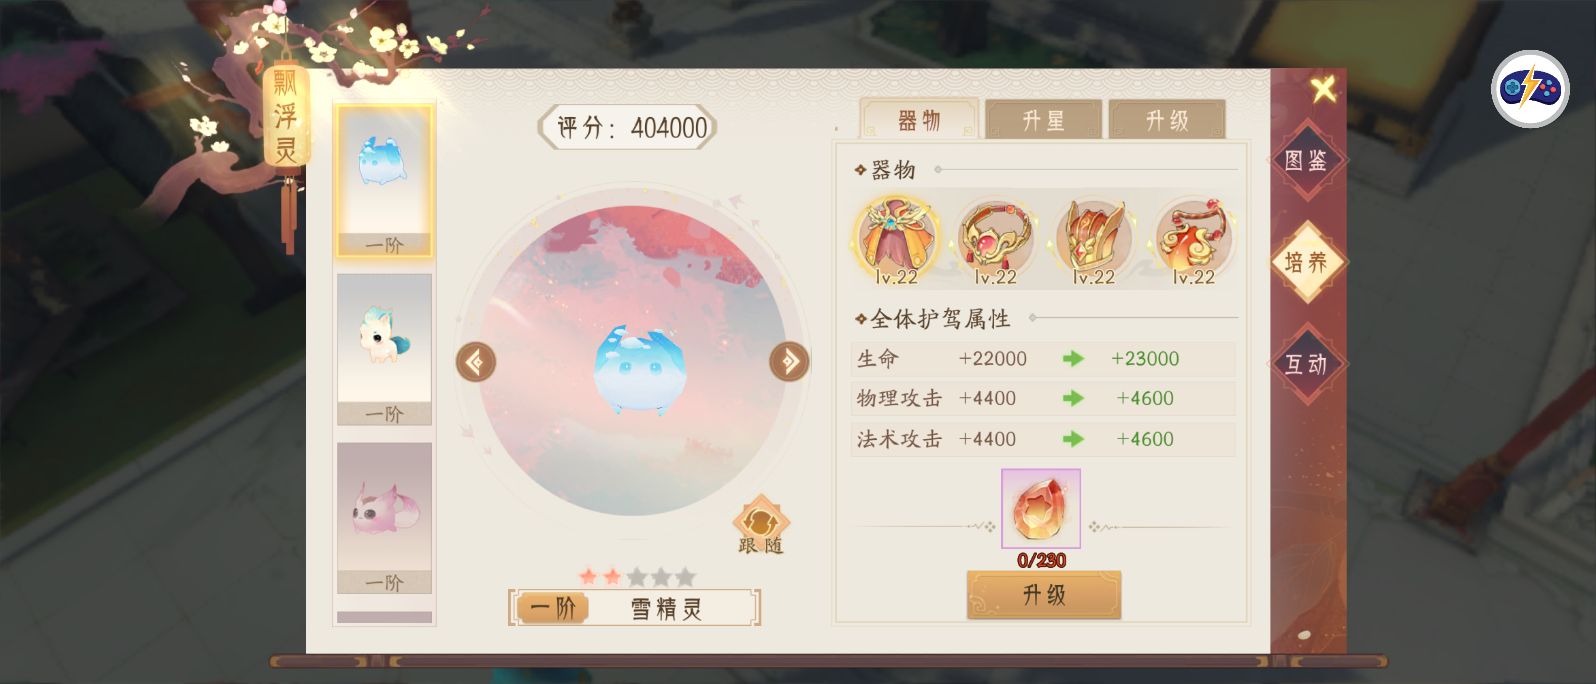Click the 升级 upgrade button
The image size is (1596, 684).
pos(1043,595)
